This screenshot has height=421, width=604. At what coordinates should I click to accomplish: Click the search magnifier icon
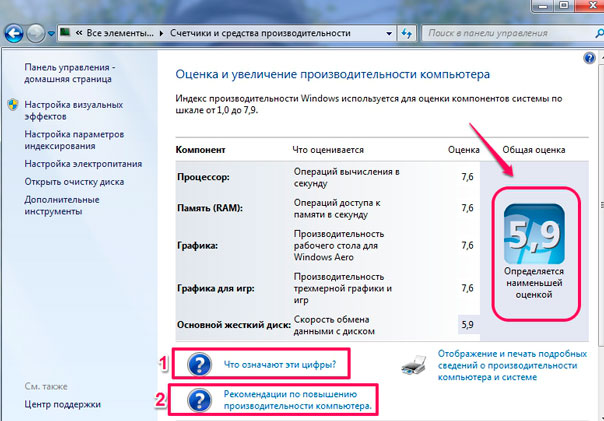tap(599, 34)
